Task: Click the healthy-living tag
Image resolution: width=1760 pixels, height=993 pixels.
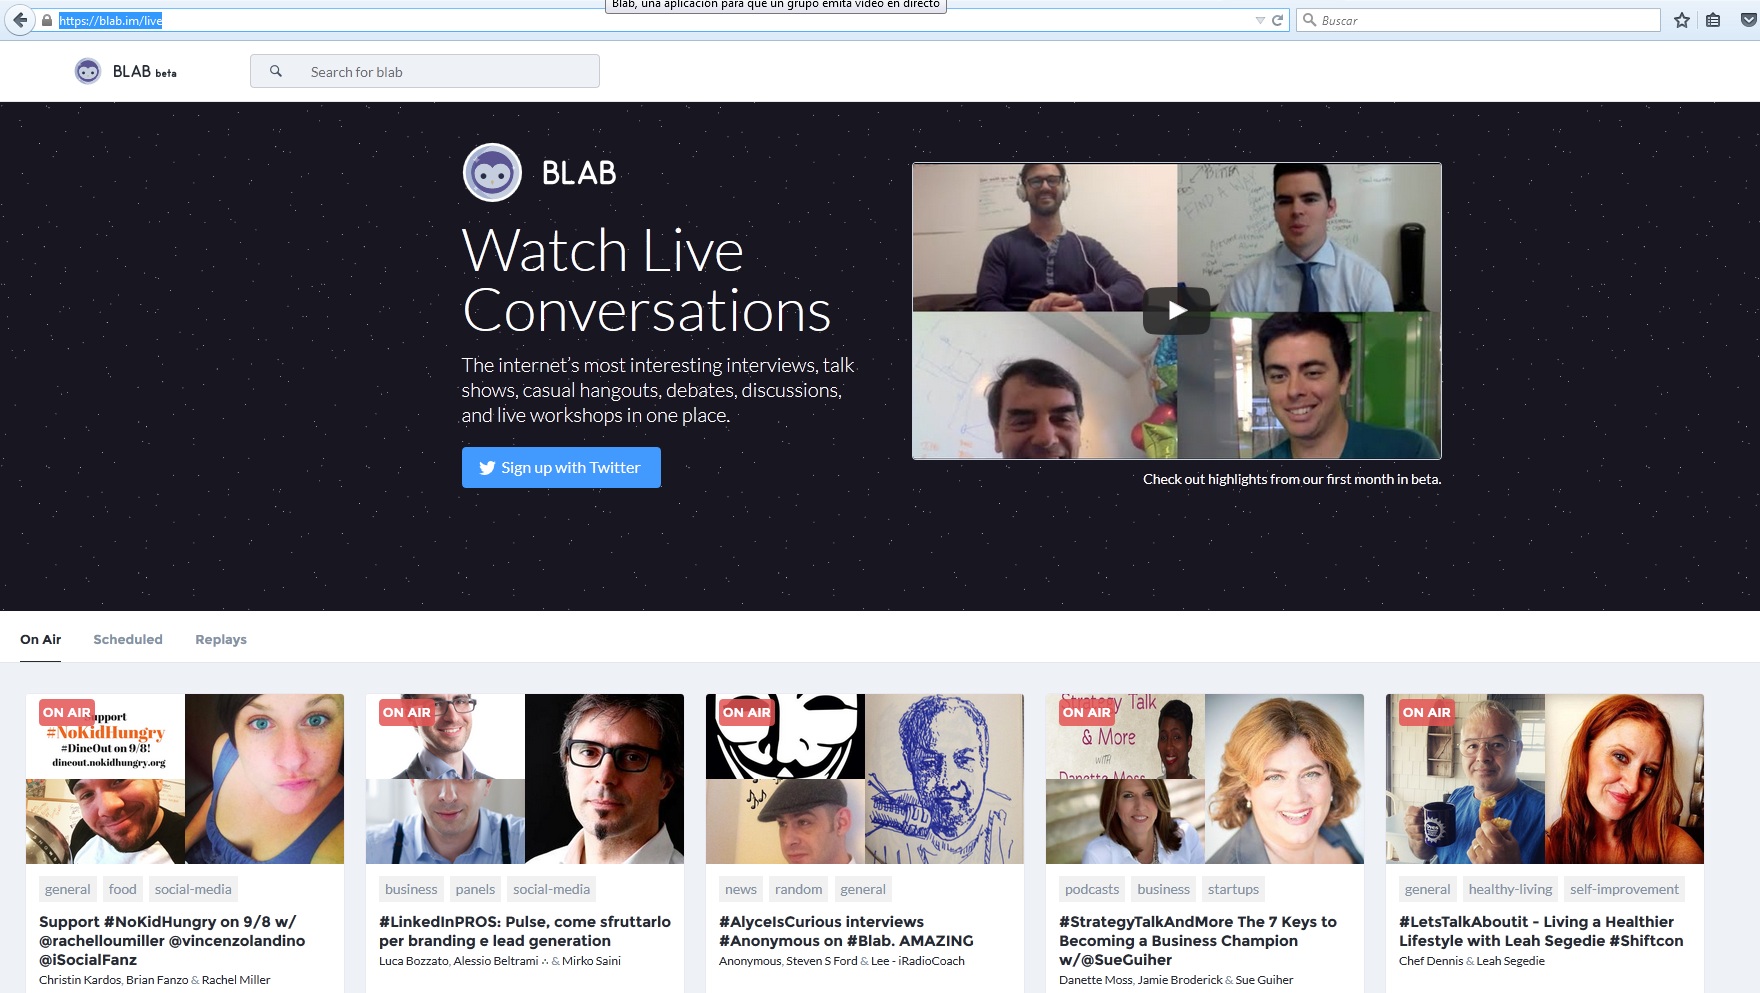Action: pyautogui.click(x=1510, y=889)
